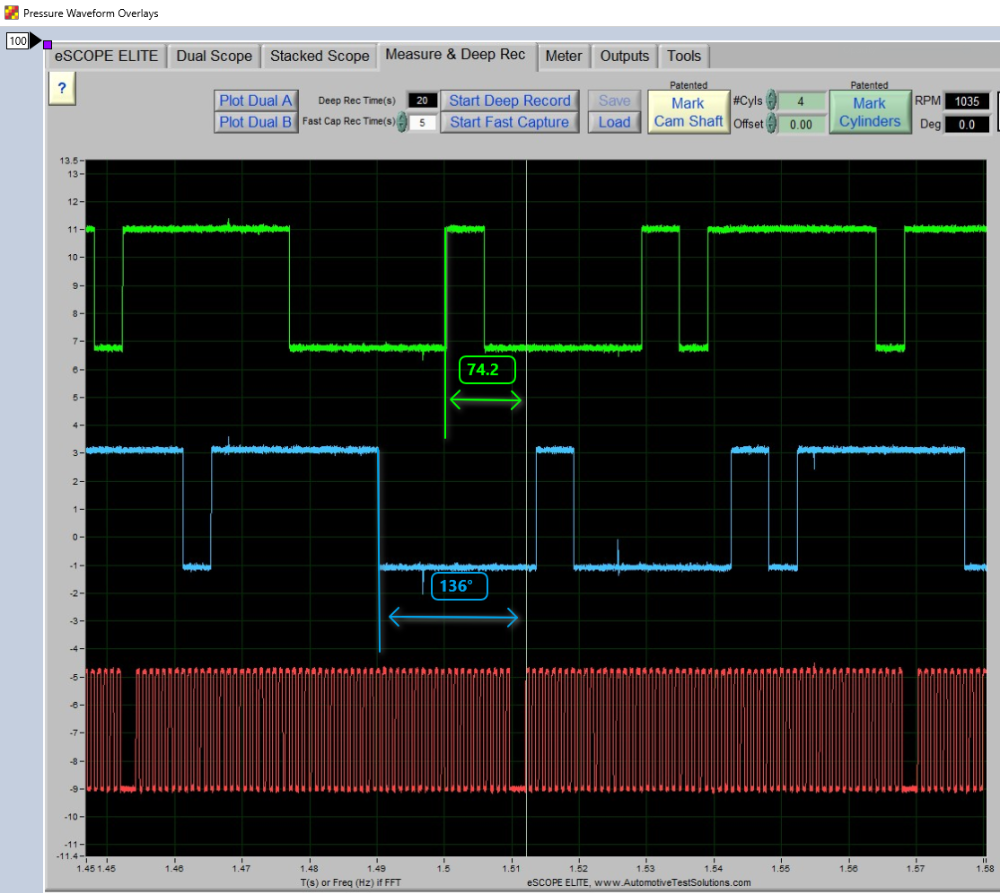Click the blue 136° measurement label

[459, 586]
